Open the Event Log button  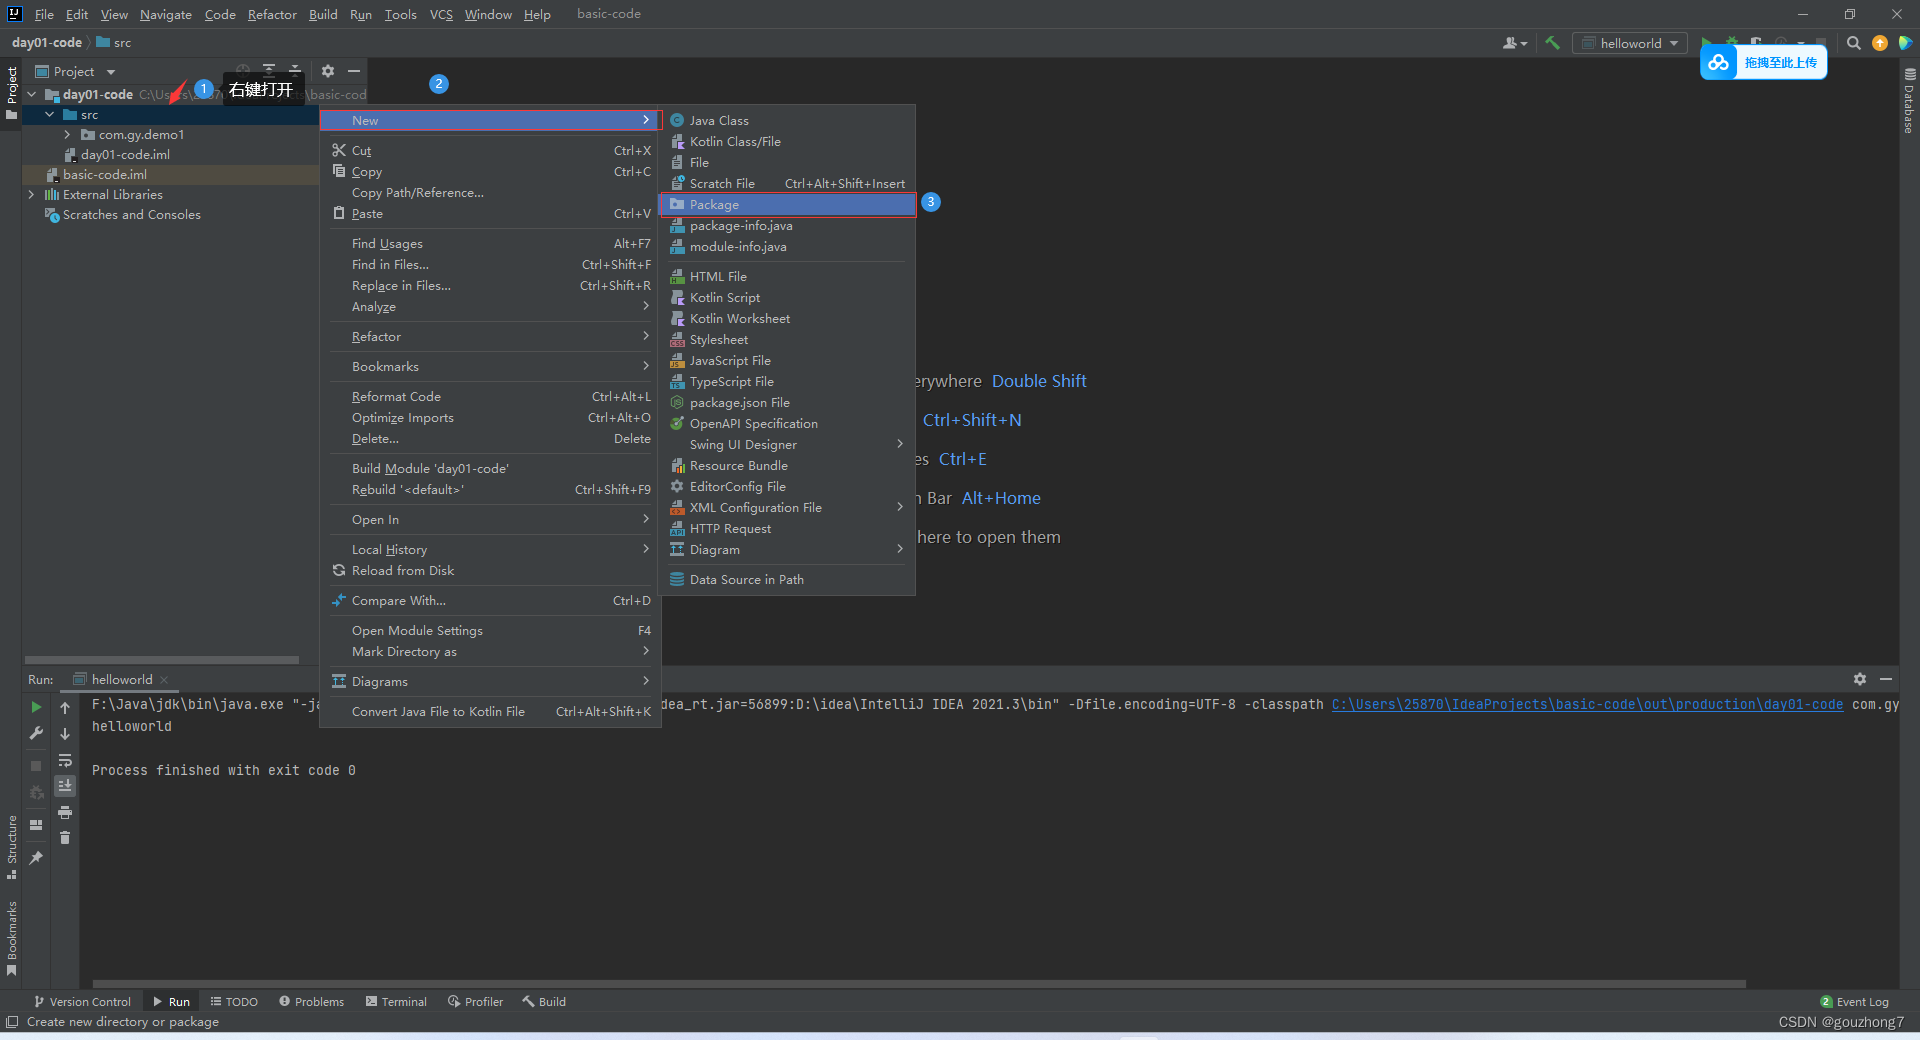(x=1855, y=1001)
